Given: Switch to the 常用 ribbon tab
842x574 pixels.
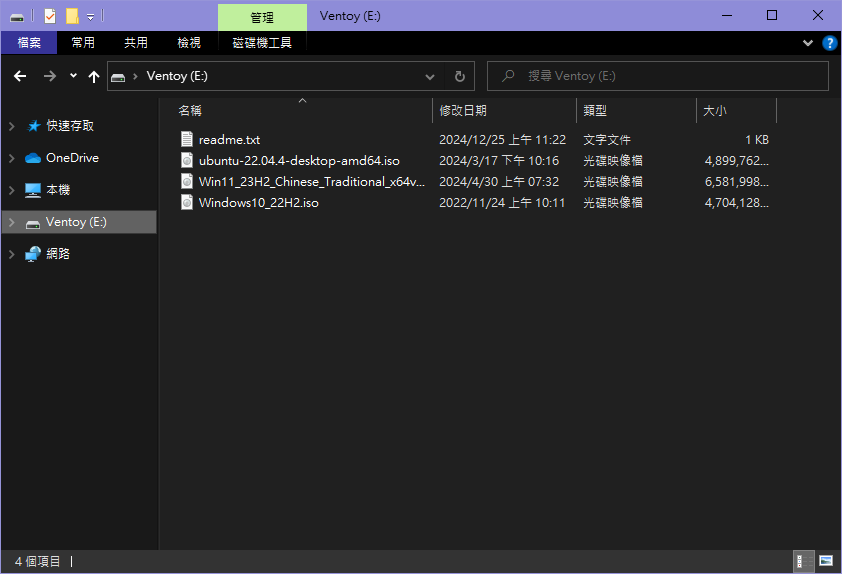Looking at the screenshot, I should coord(83,42).
